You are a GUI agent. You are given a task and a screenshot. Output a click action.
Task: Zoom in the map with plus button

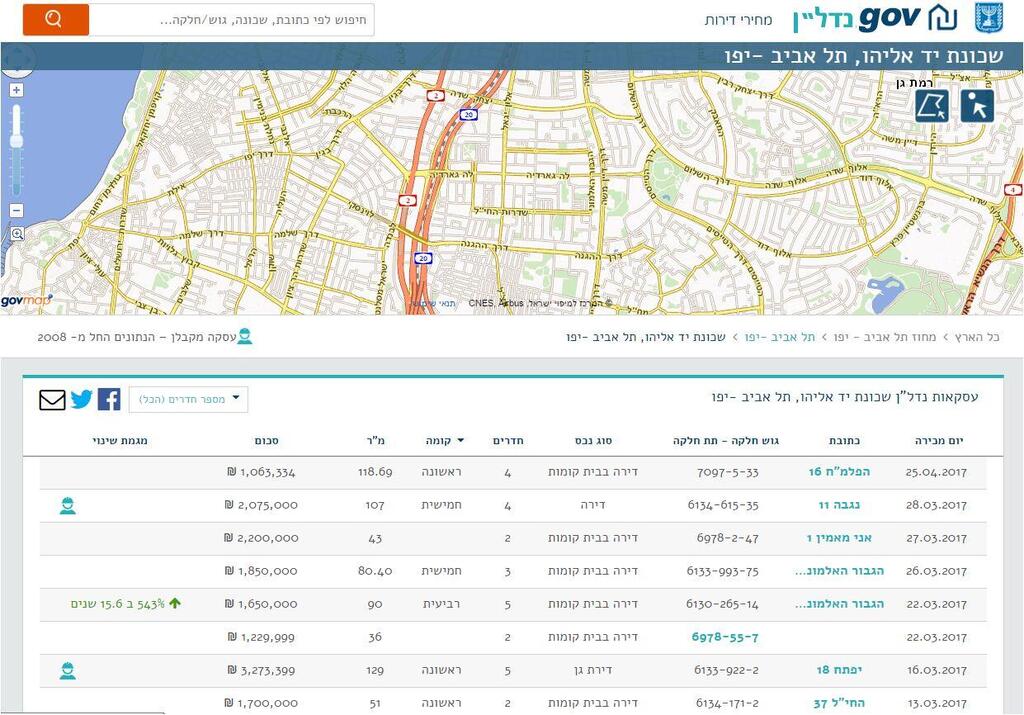tap(16, 91)
